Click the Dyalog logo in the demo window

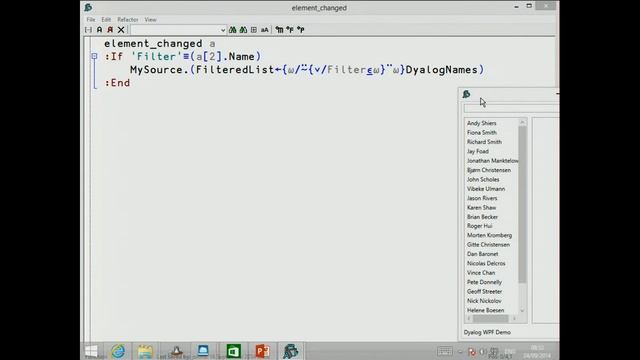click(x=467, y=94)
